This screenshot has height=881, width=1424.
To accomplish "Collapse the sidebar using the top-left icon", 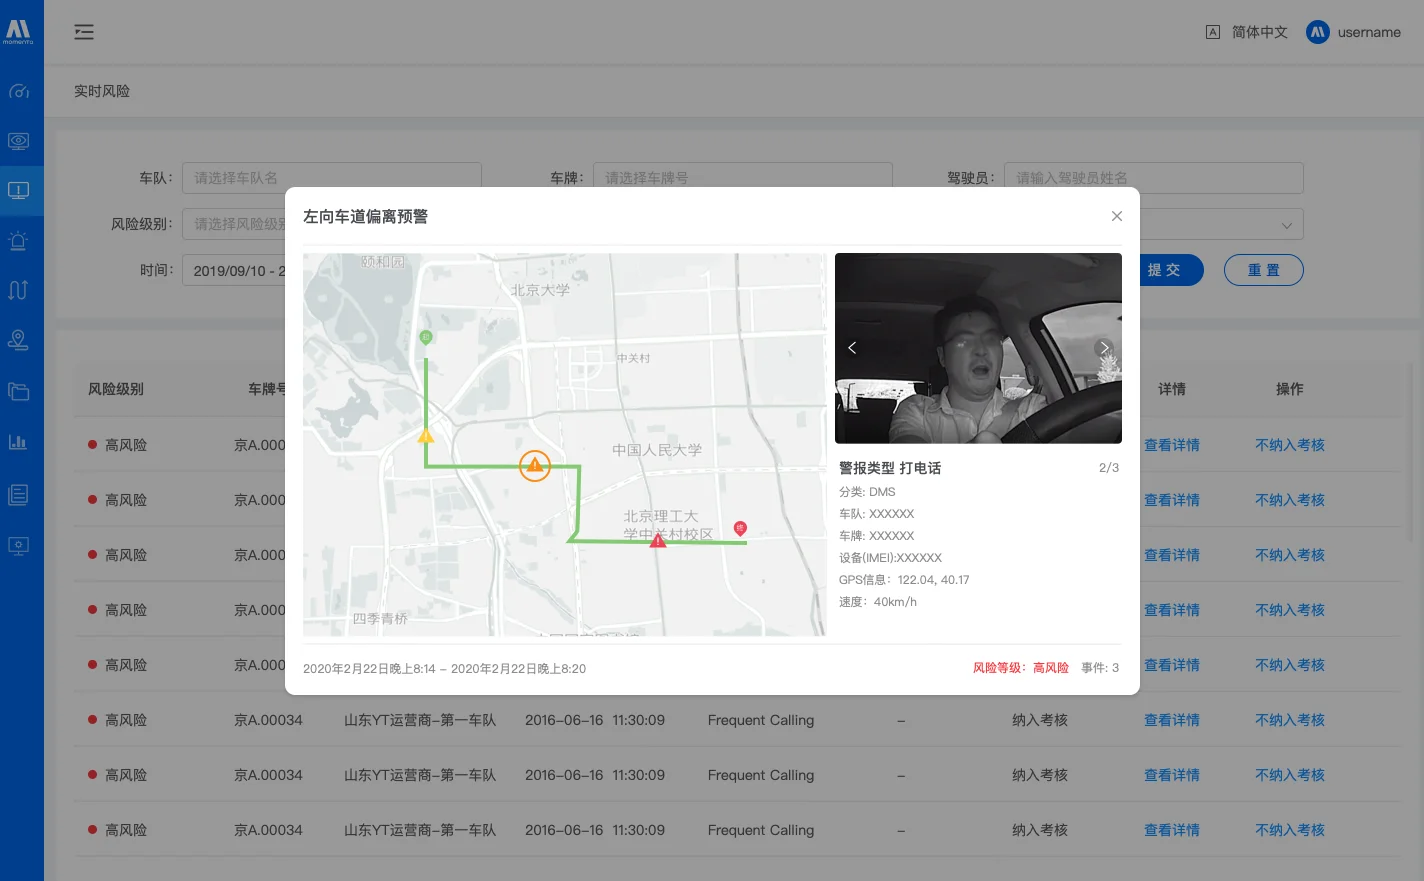I will 84,32.
